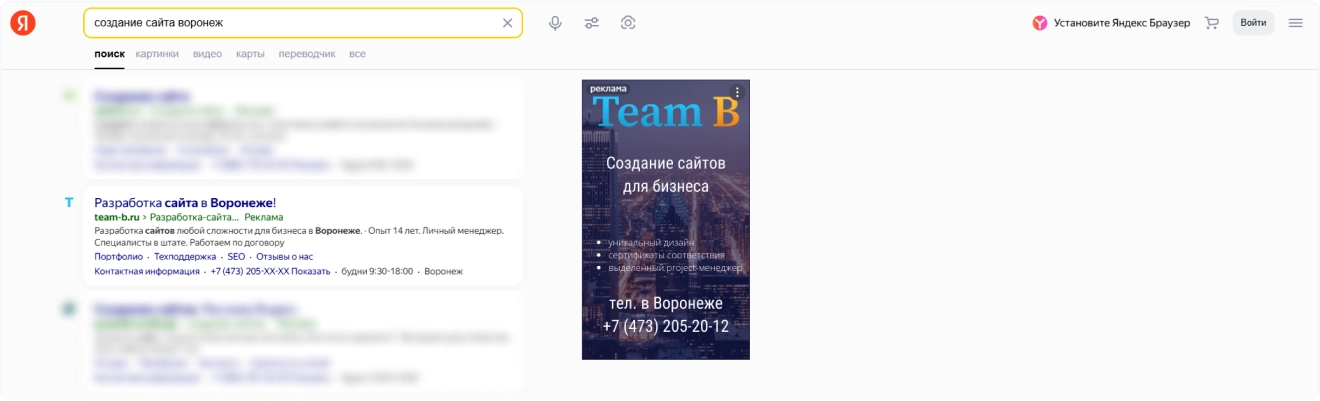Click the Team B banner advertisement
The image size is (1320, 401).
tap(665, 219)
